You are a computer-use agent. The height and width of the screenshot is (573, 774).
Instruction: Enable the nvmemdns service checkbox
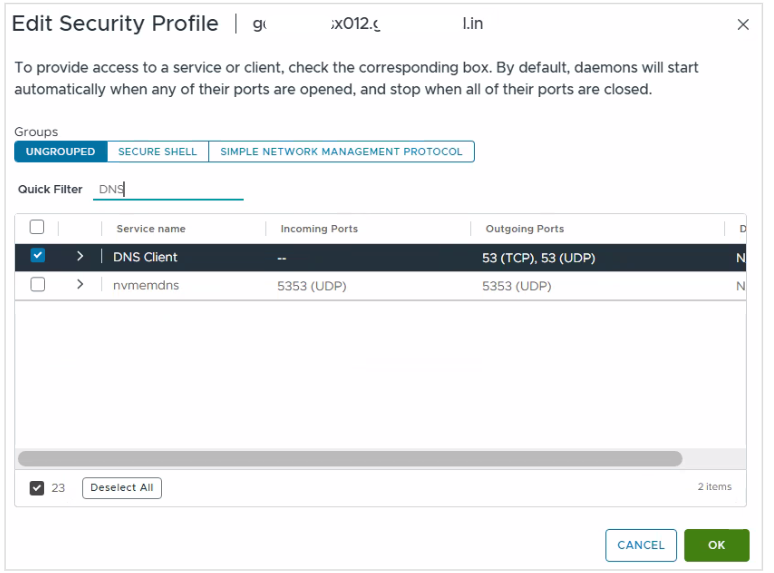click(38, 285)
